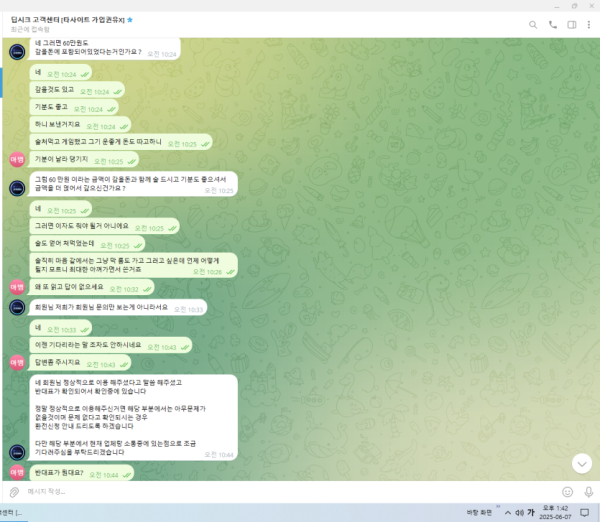Select long reply starting '네 회원님 정상적으로 이용'
This screenshot has height=522, width=600.
point(133,418)
